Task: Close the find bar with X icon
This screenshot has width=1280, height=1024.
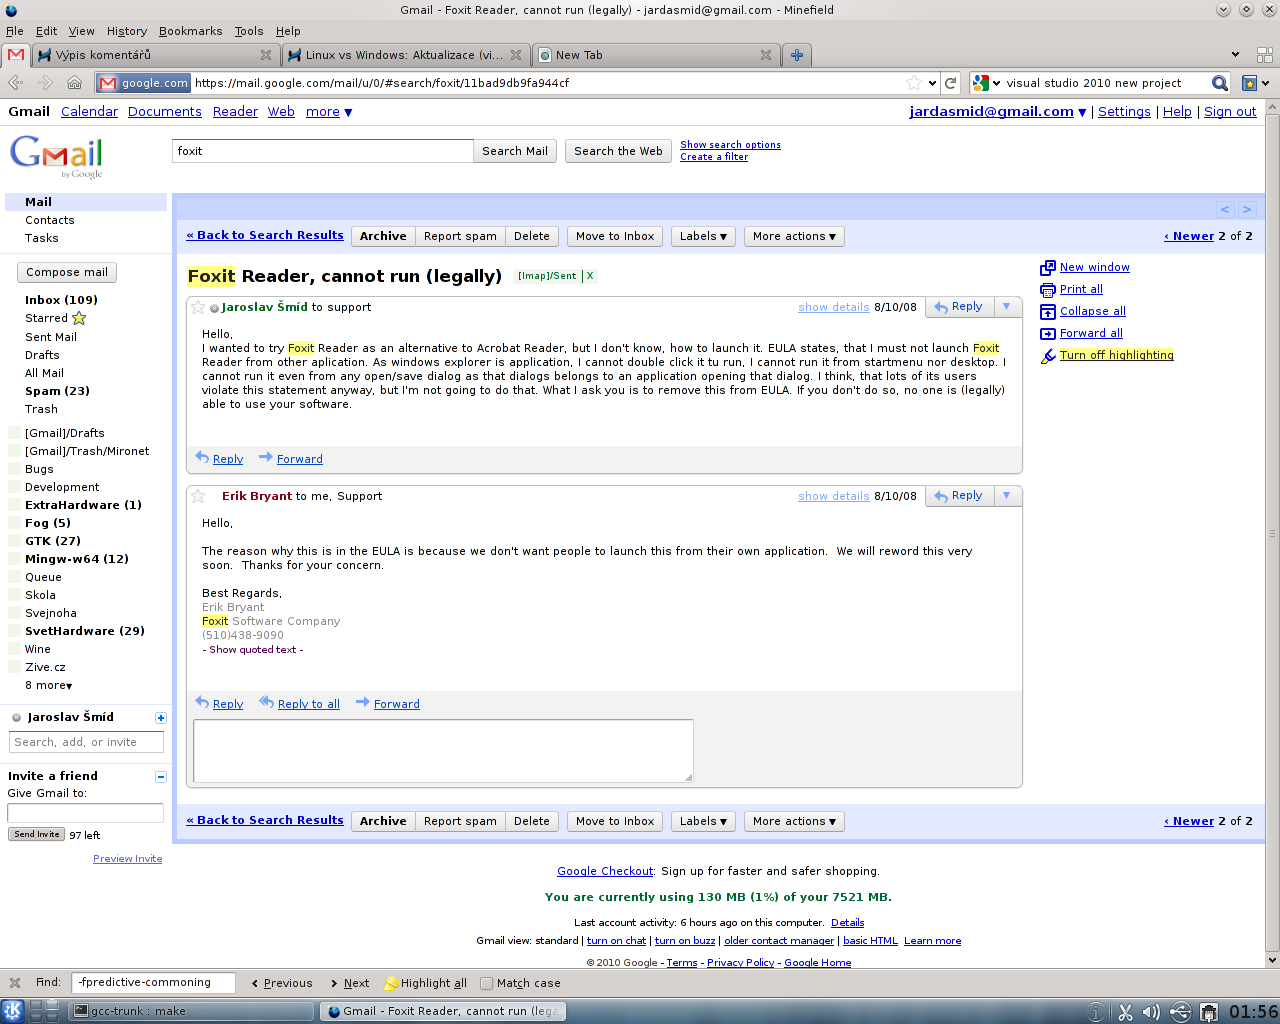Action: [15, 983]
